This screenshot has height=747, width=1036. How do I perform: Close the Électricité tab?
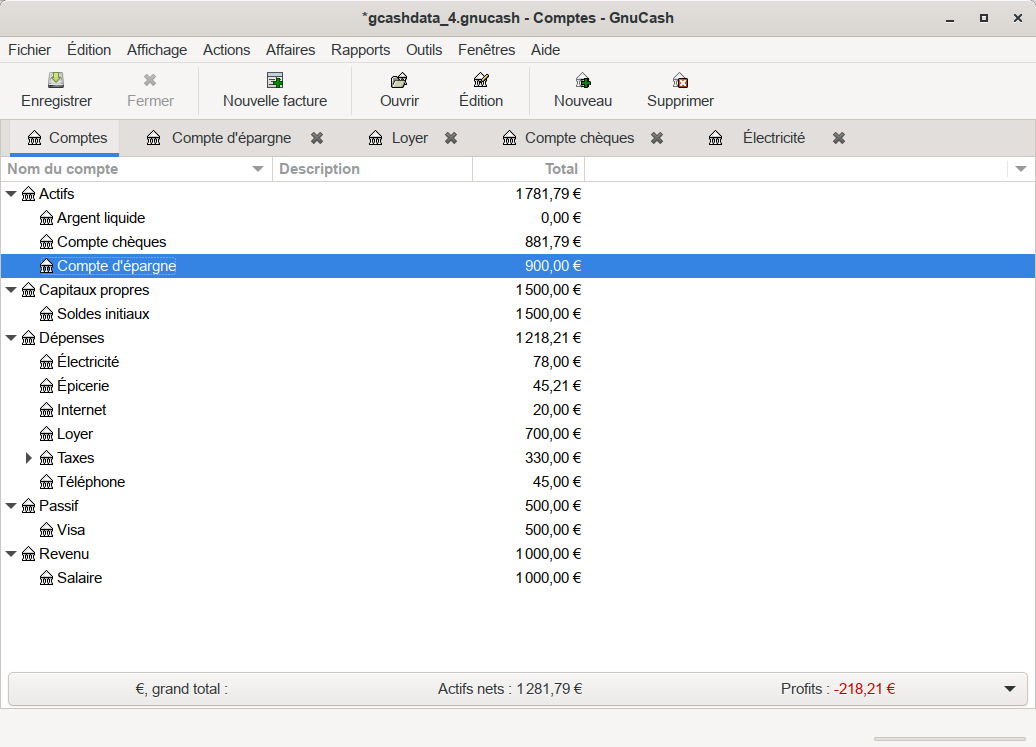pyautogui.click(x=839, y=138)
